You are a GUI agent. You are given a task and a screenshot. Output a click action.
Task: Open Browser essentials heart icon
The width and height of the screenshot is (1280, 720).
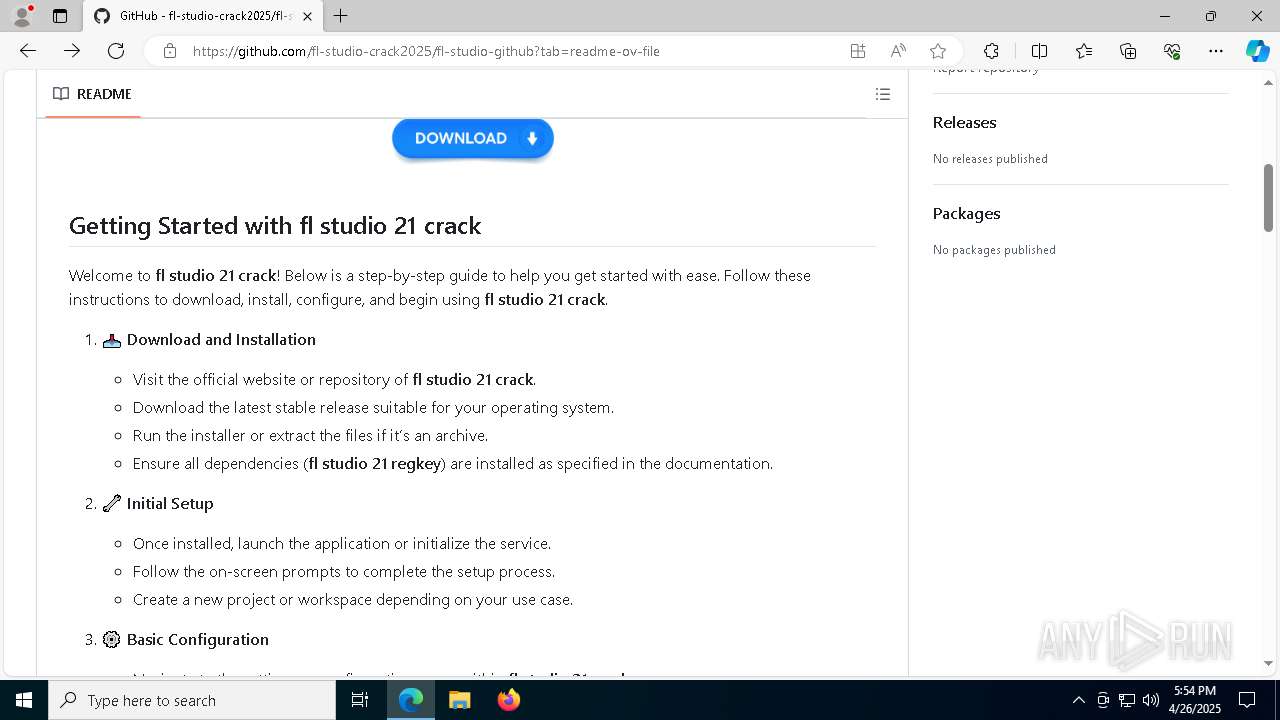tap(1172, 51)
